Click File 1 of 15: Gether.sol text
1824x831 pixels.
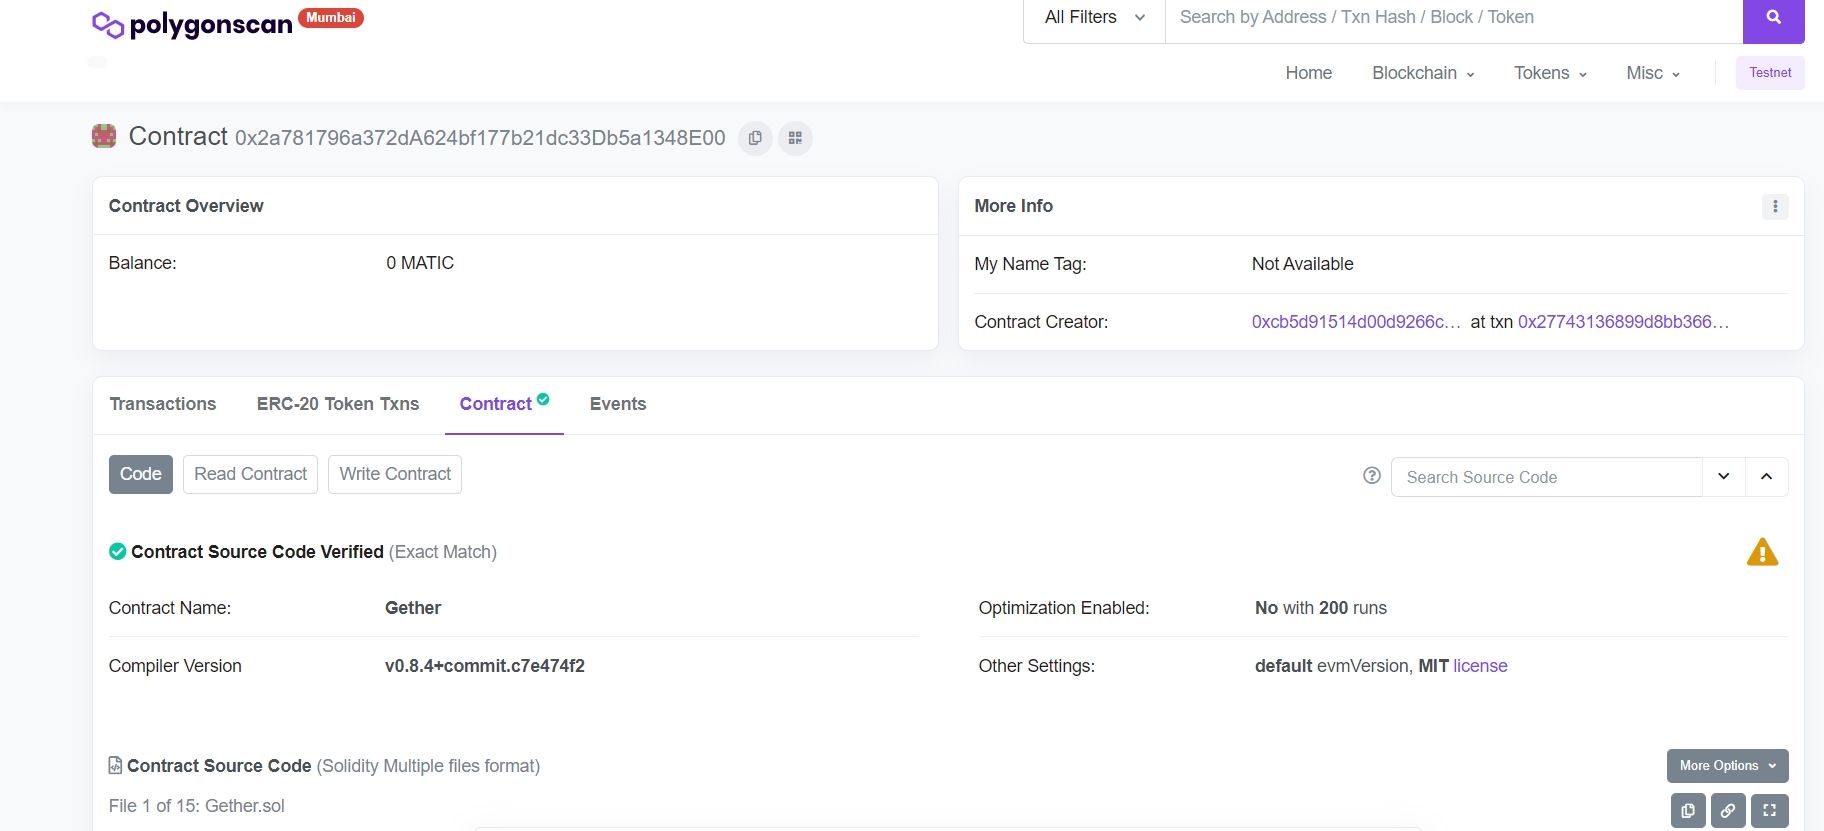tap(197, 806)
